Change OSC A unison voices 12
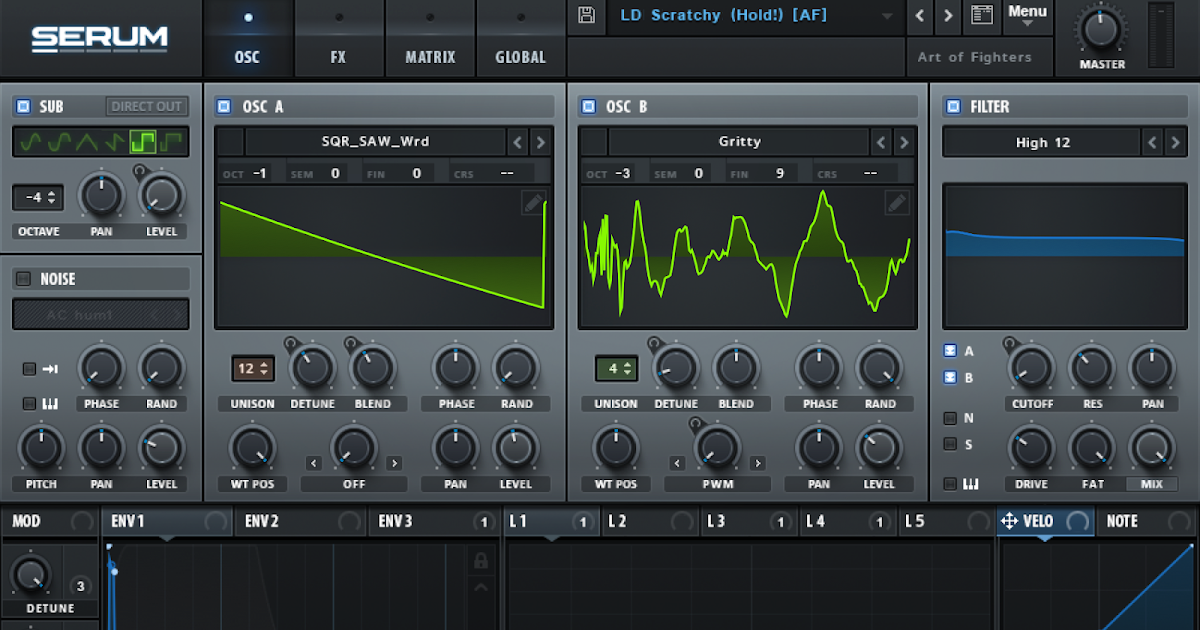1200x630 pixels. click(x=252, y=368)
